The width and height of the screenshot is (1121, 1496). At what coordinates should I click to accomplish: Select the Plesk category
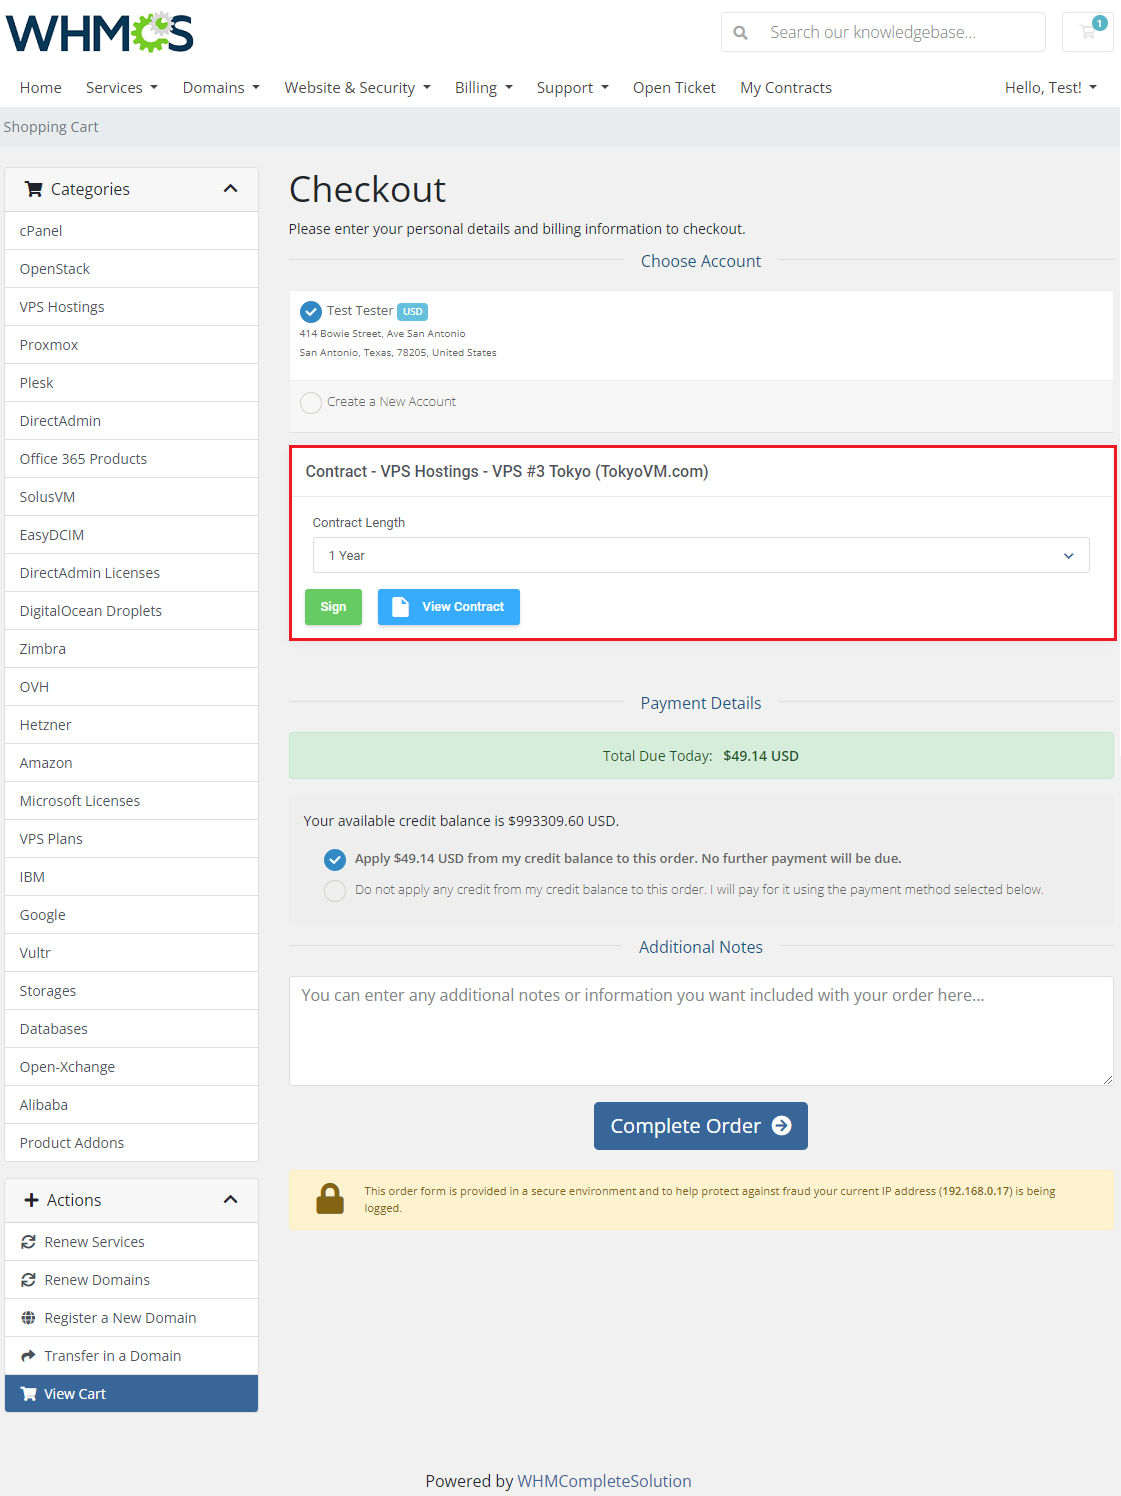point(131,383)
